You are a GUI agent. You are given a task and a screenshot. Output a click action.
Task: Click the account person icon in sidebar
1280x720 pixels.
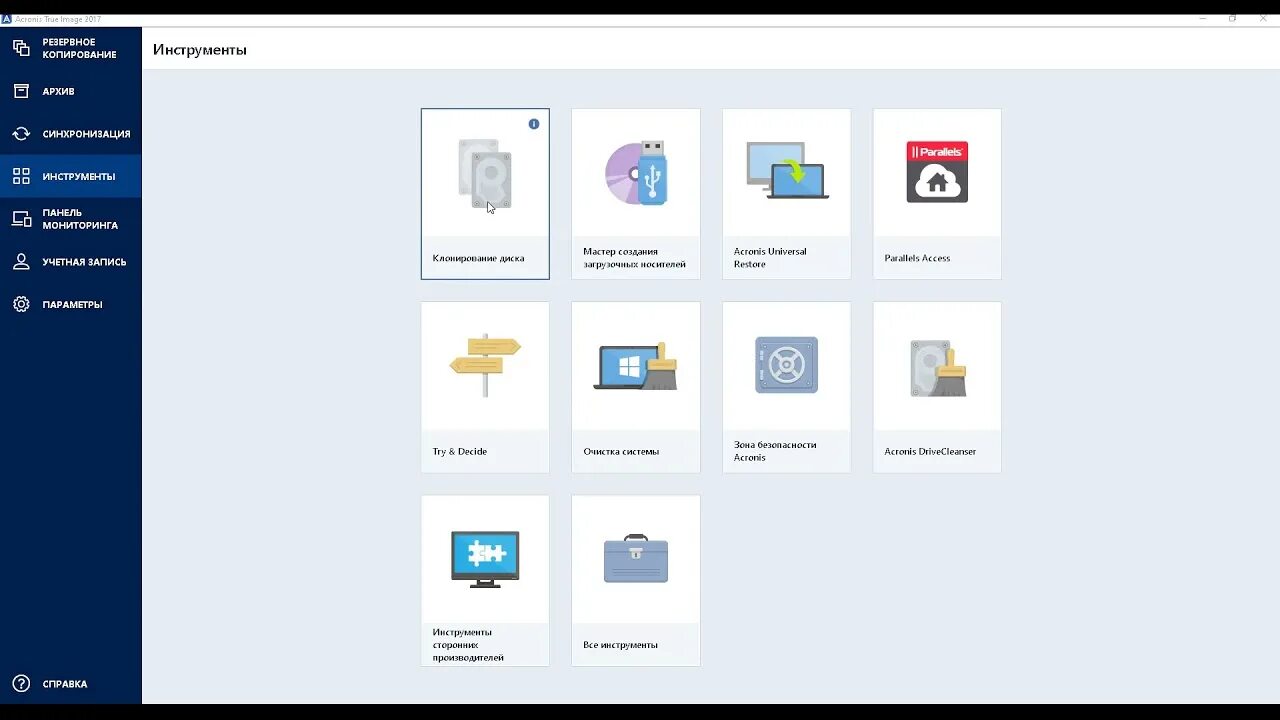21,262
